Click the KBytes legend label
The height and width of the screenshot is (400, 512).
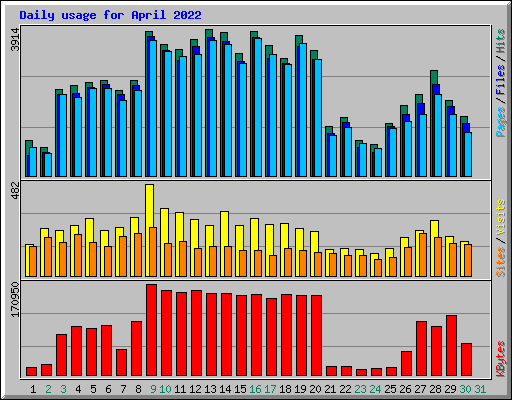click(500, 359)
